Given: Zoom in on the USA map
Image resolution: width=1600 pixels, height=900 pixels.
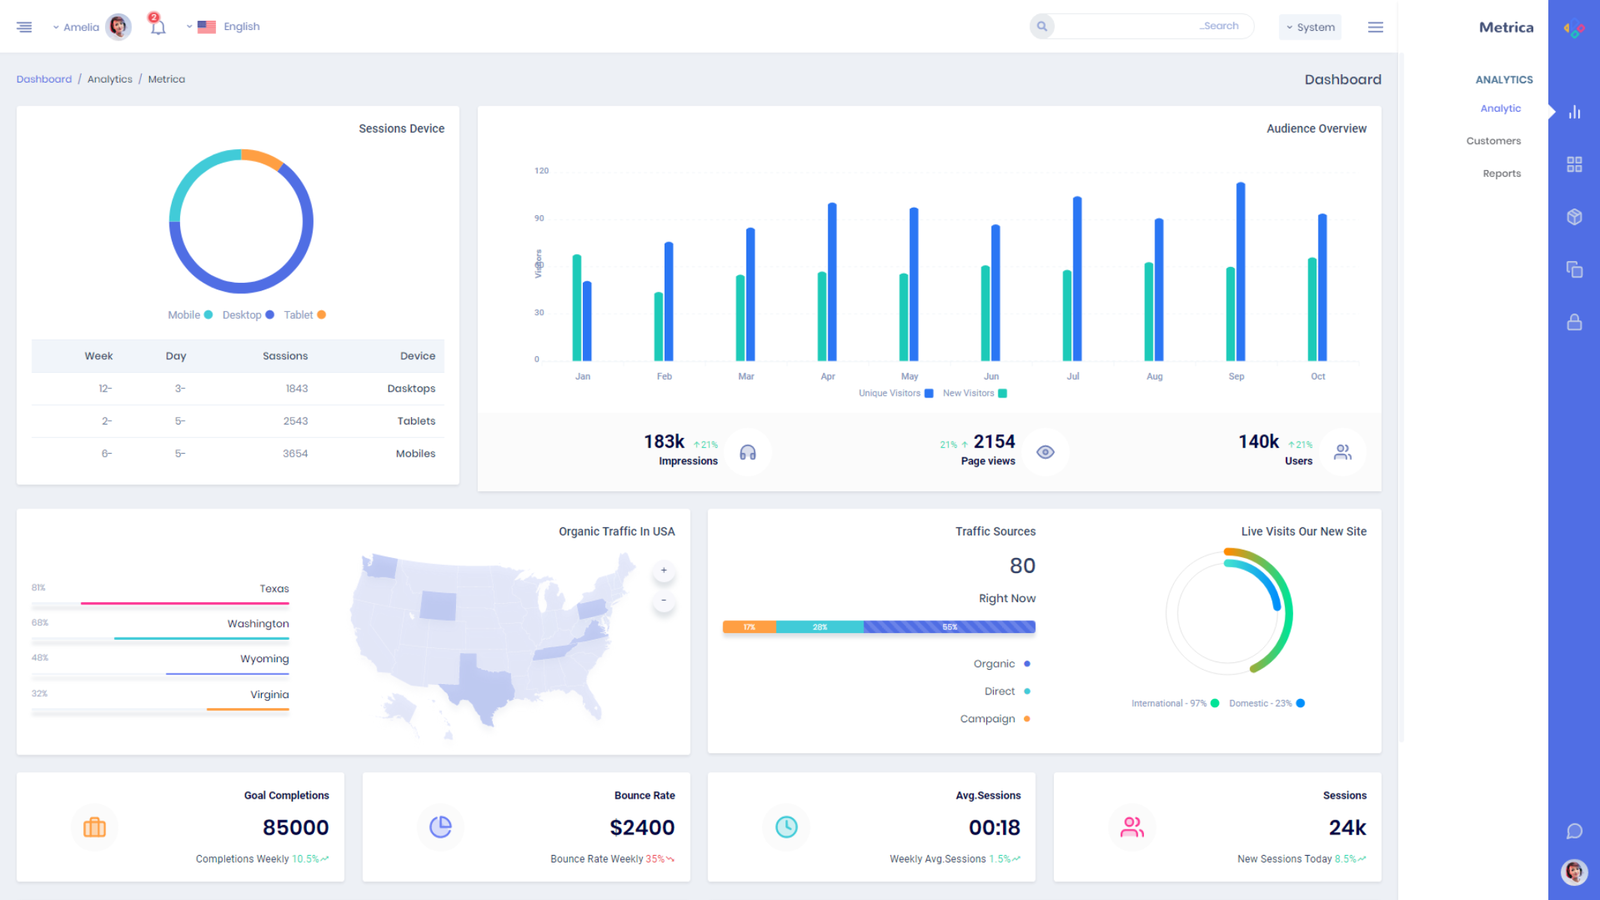Looking at the screenshot, I should (663, 571).
